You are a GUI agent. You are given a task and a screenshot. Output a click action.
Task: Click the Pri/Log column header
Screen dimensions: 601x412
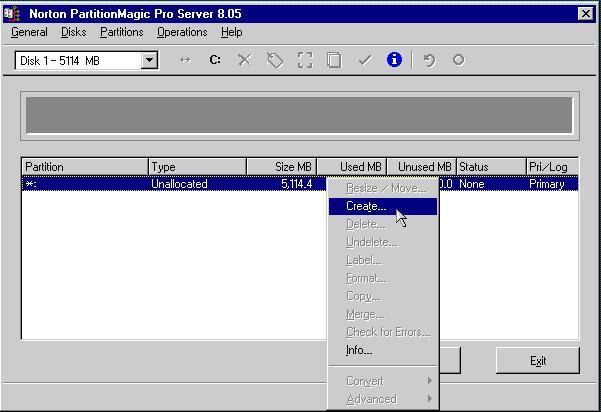(x=552, y=167)
